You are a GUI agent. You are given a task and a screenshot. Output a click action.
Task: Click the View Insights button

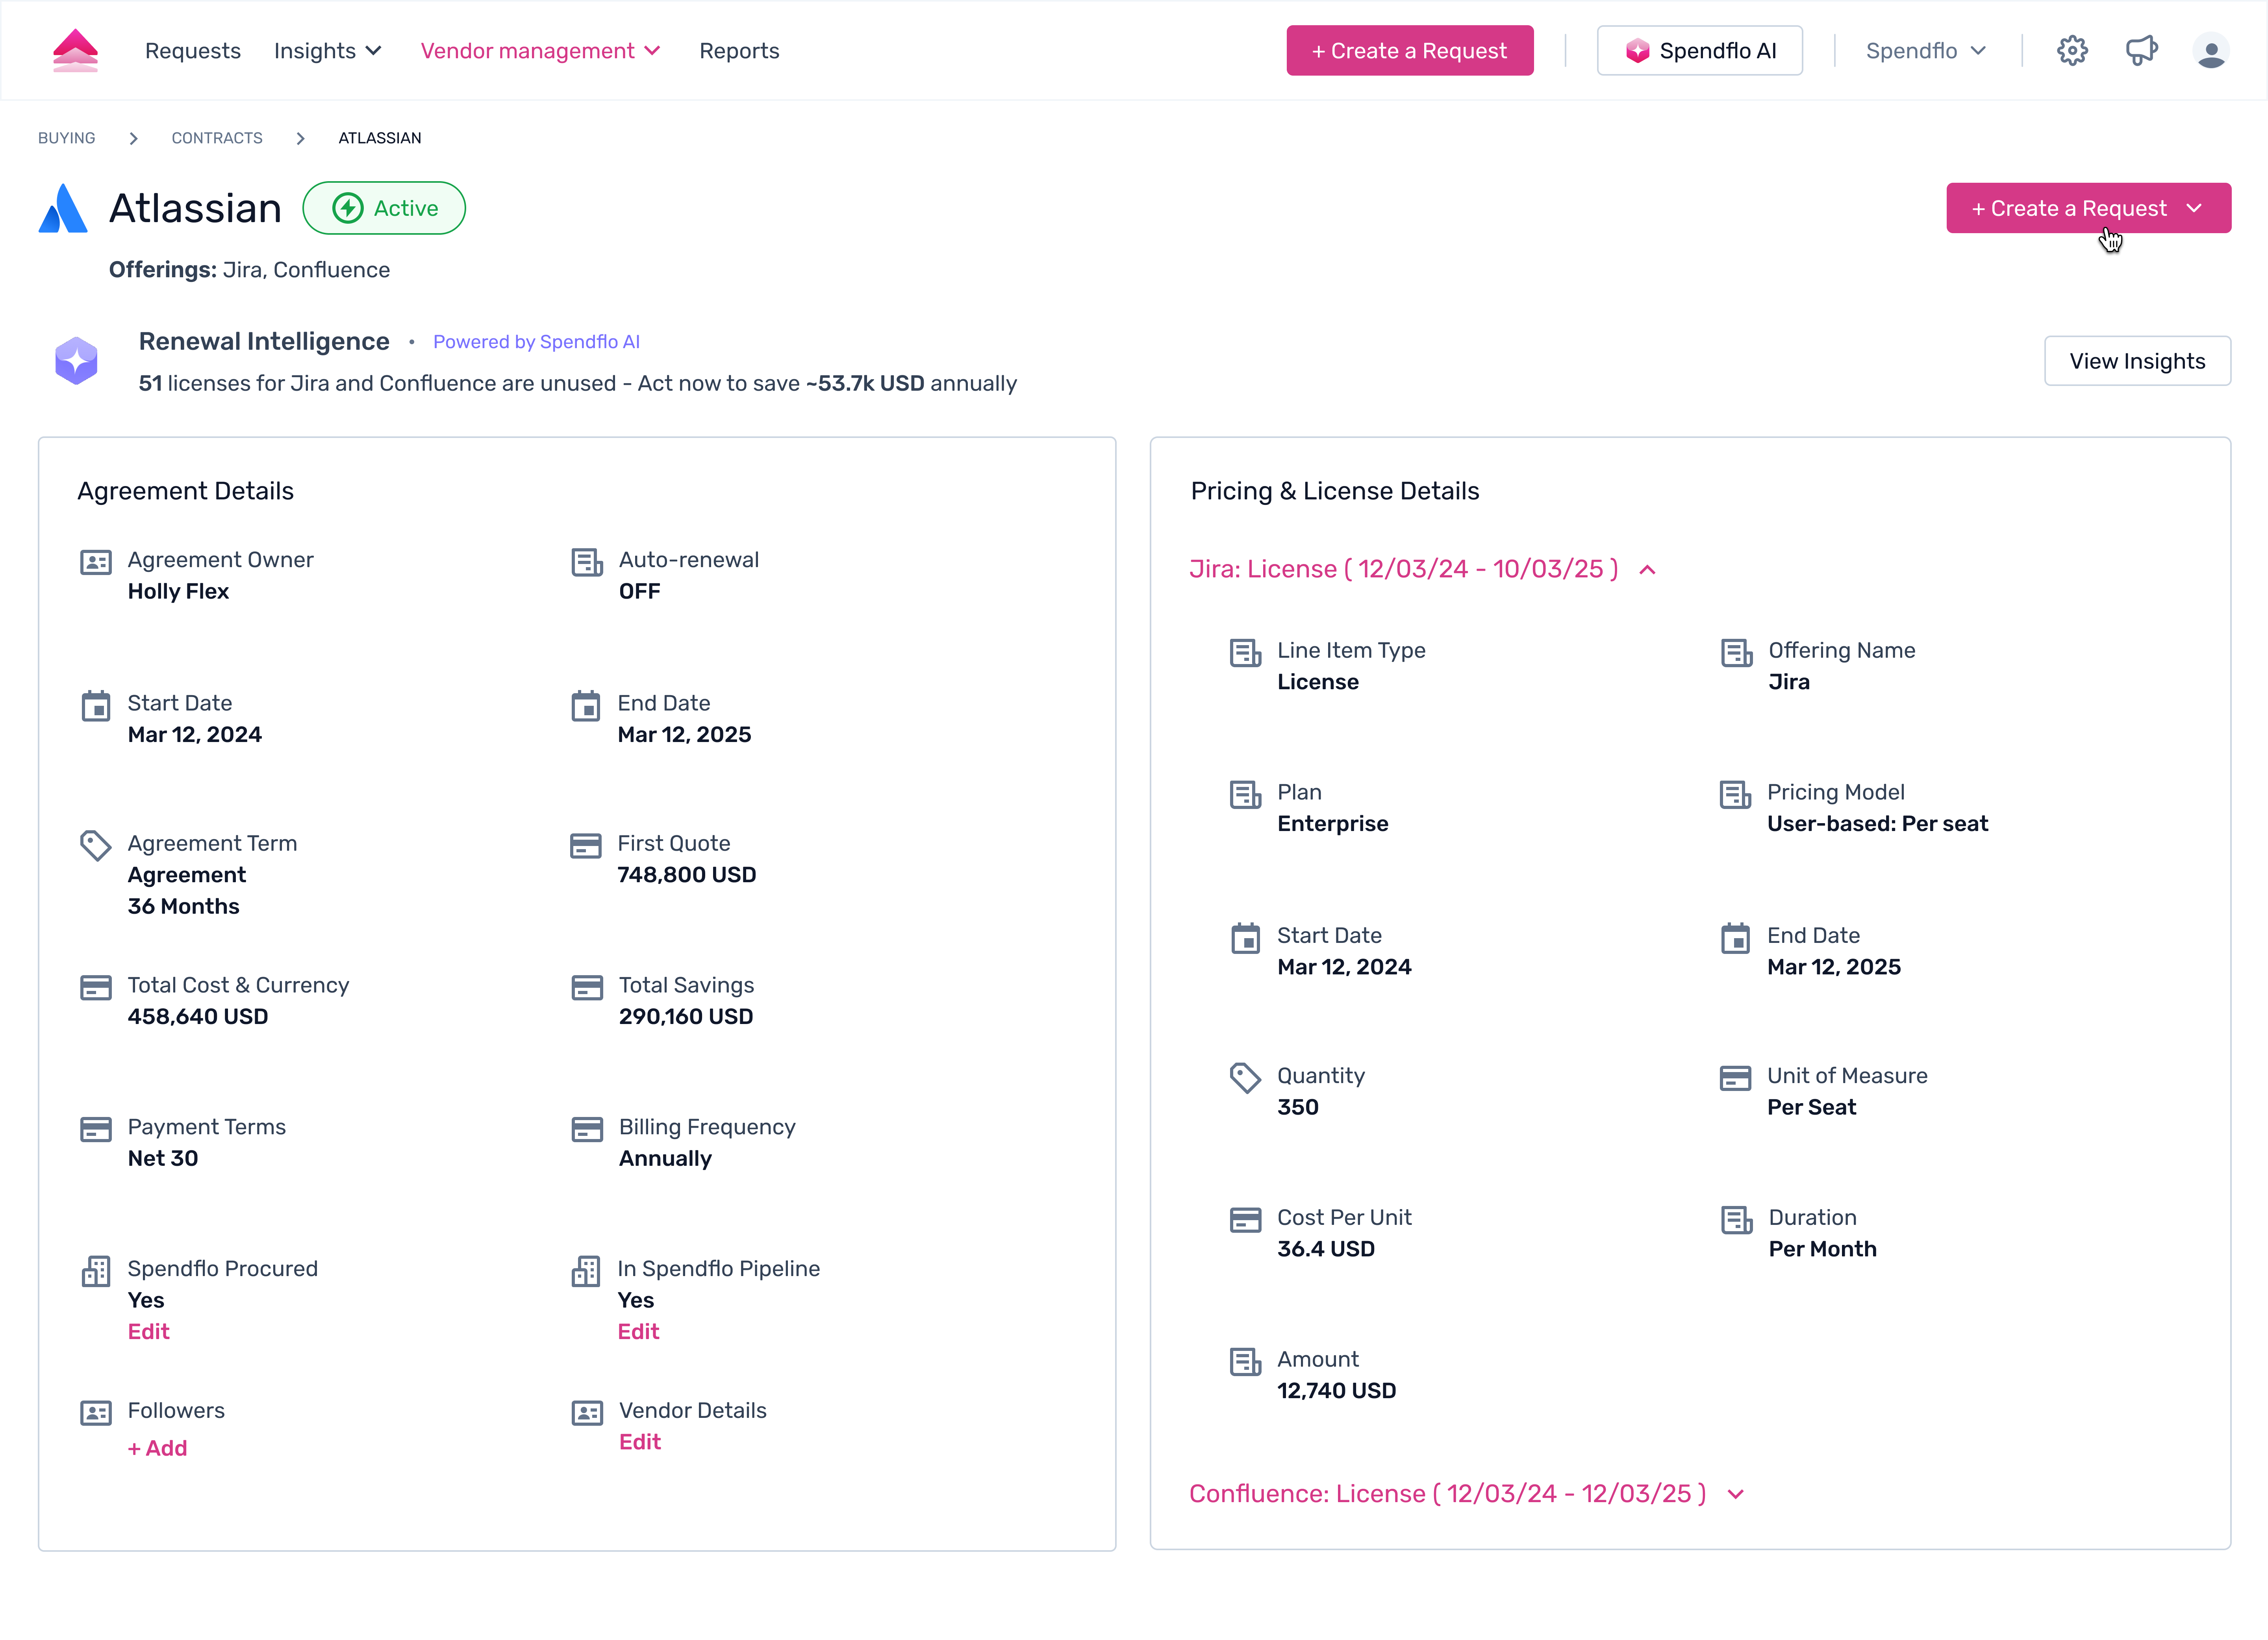click(x=2137, y=361)
